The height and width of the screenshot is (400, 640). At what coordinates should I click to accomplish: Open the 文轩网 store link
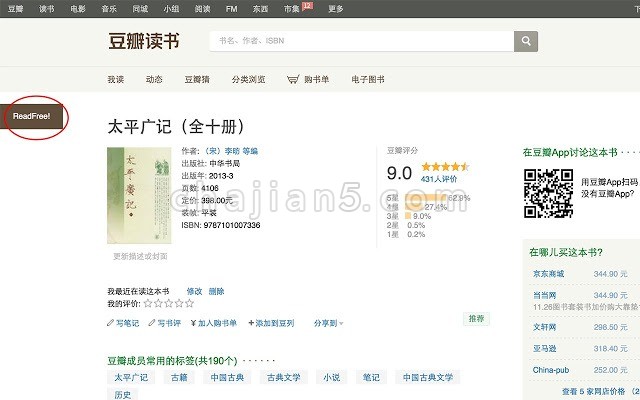[544, 327]
